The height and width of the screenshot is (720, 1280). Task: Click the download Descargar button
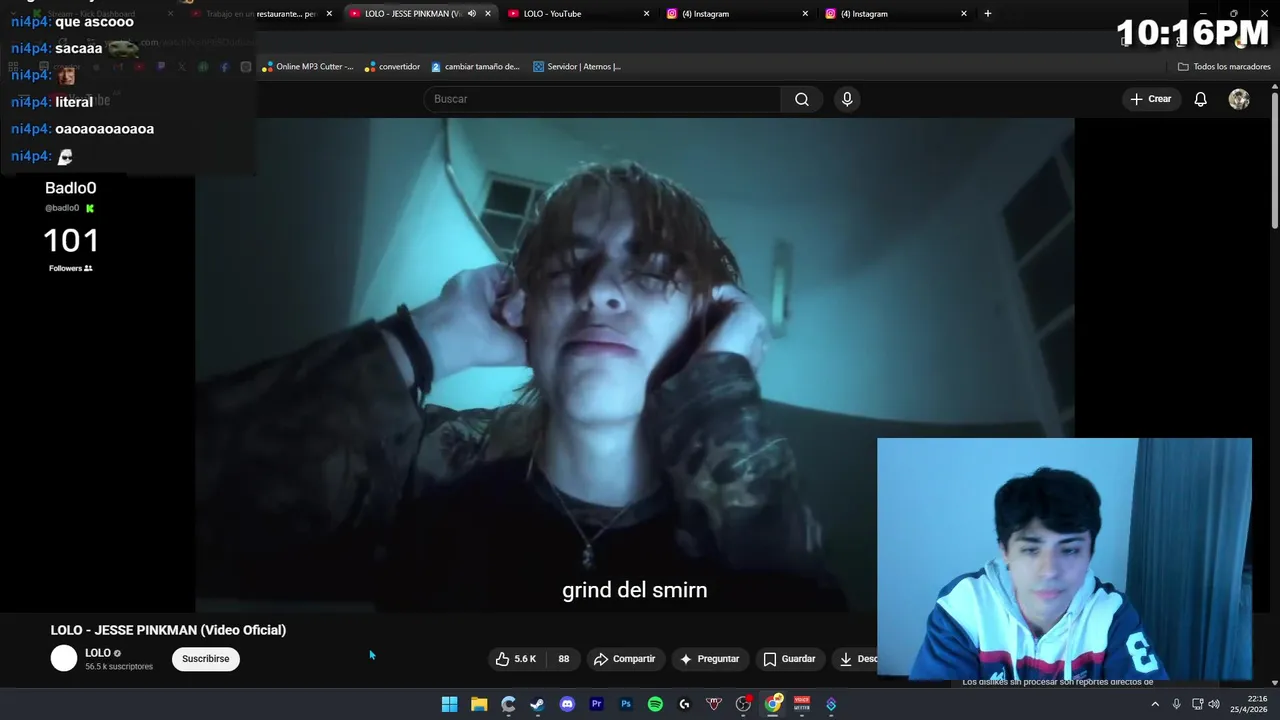coord(857,659)
